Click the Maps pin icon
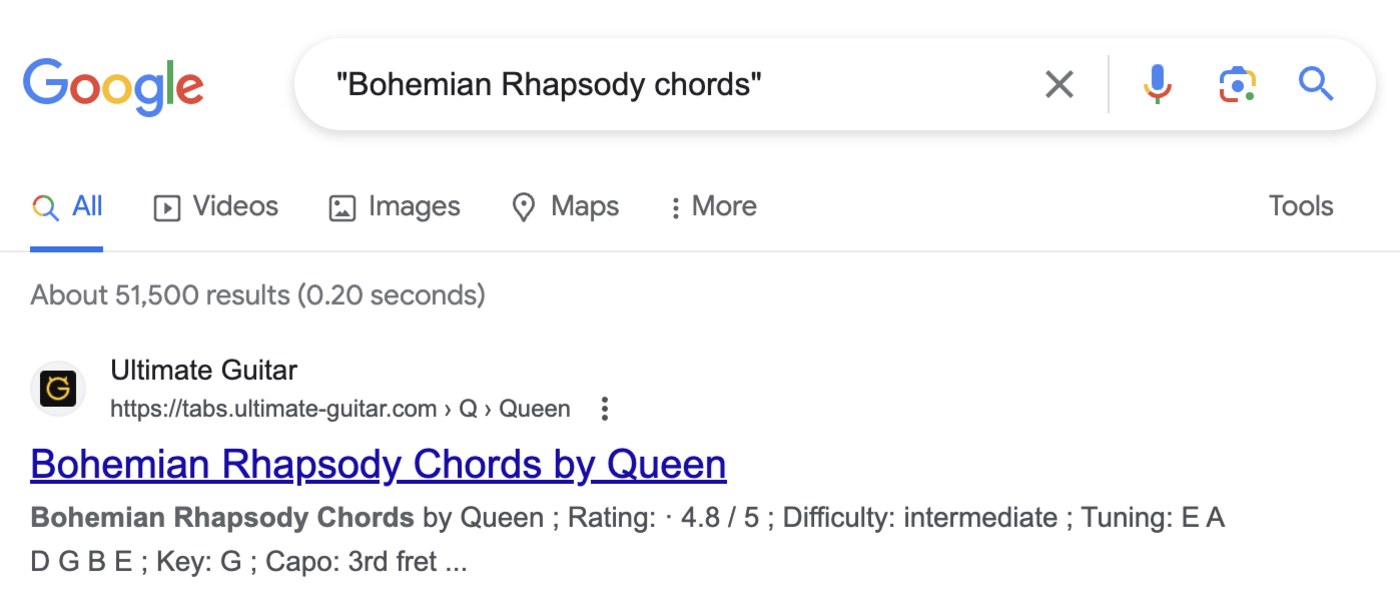Screen dimensions: 1400x609 [524, 207]
